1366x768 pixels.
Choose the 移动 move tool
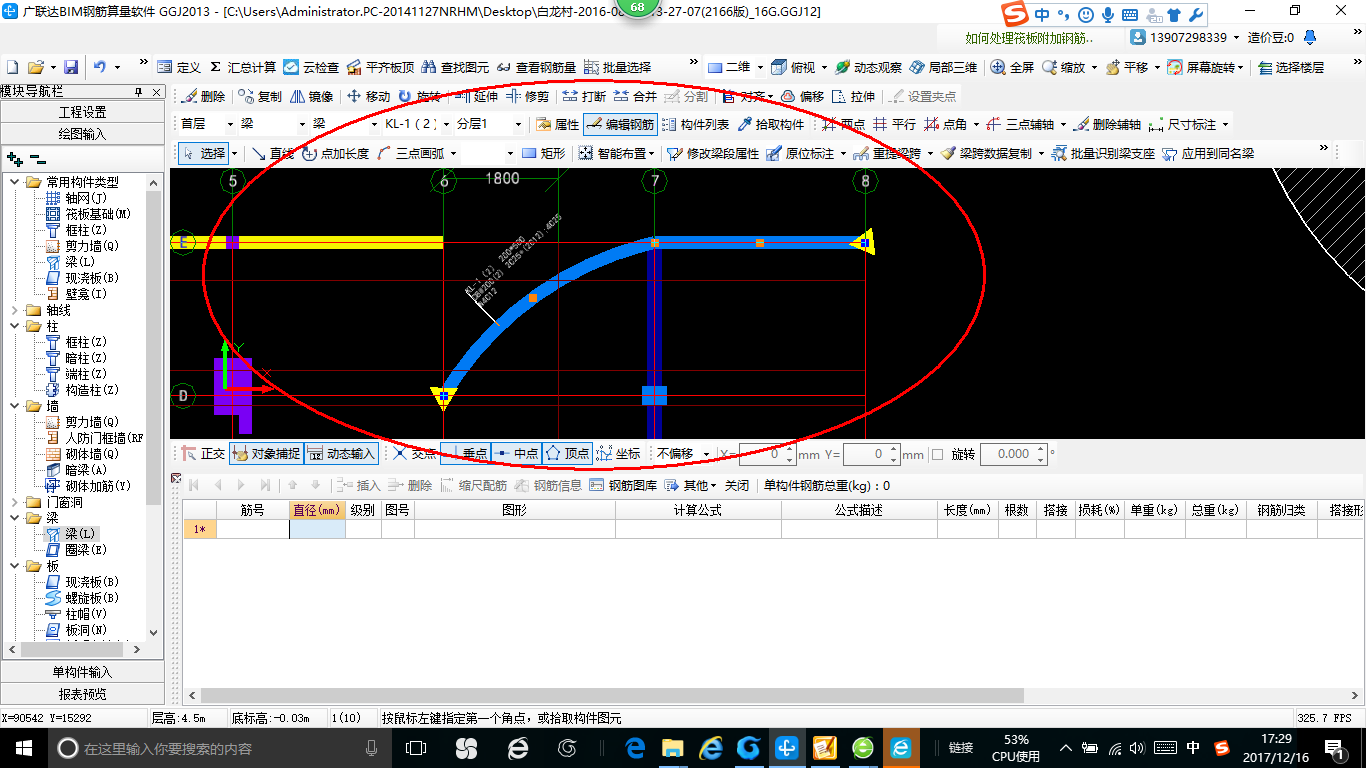pyautogui.click(x=368, y=97)
